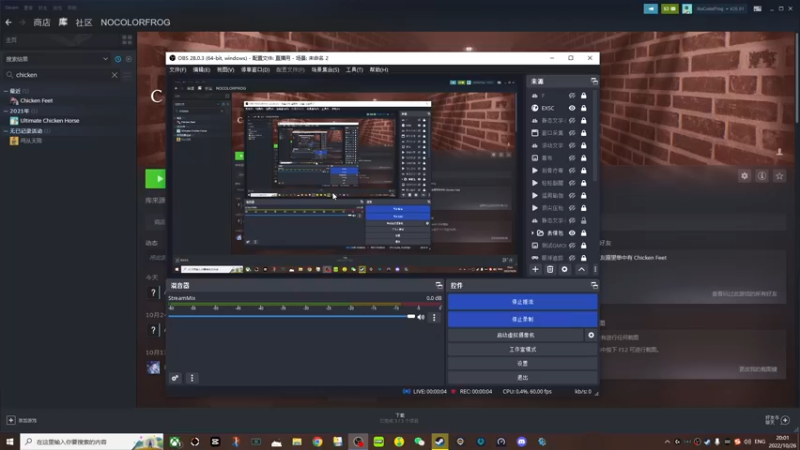This screenshot has width=800, height=450.
Task: Open source properties gear in Sources toolbar
Action: coord(564,269)
